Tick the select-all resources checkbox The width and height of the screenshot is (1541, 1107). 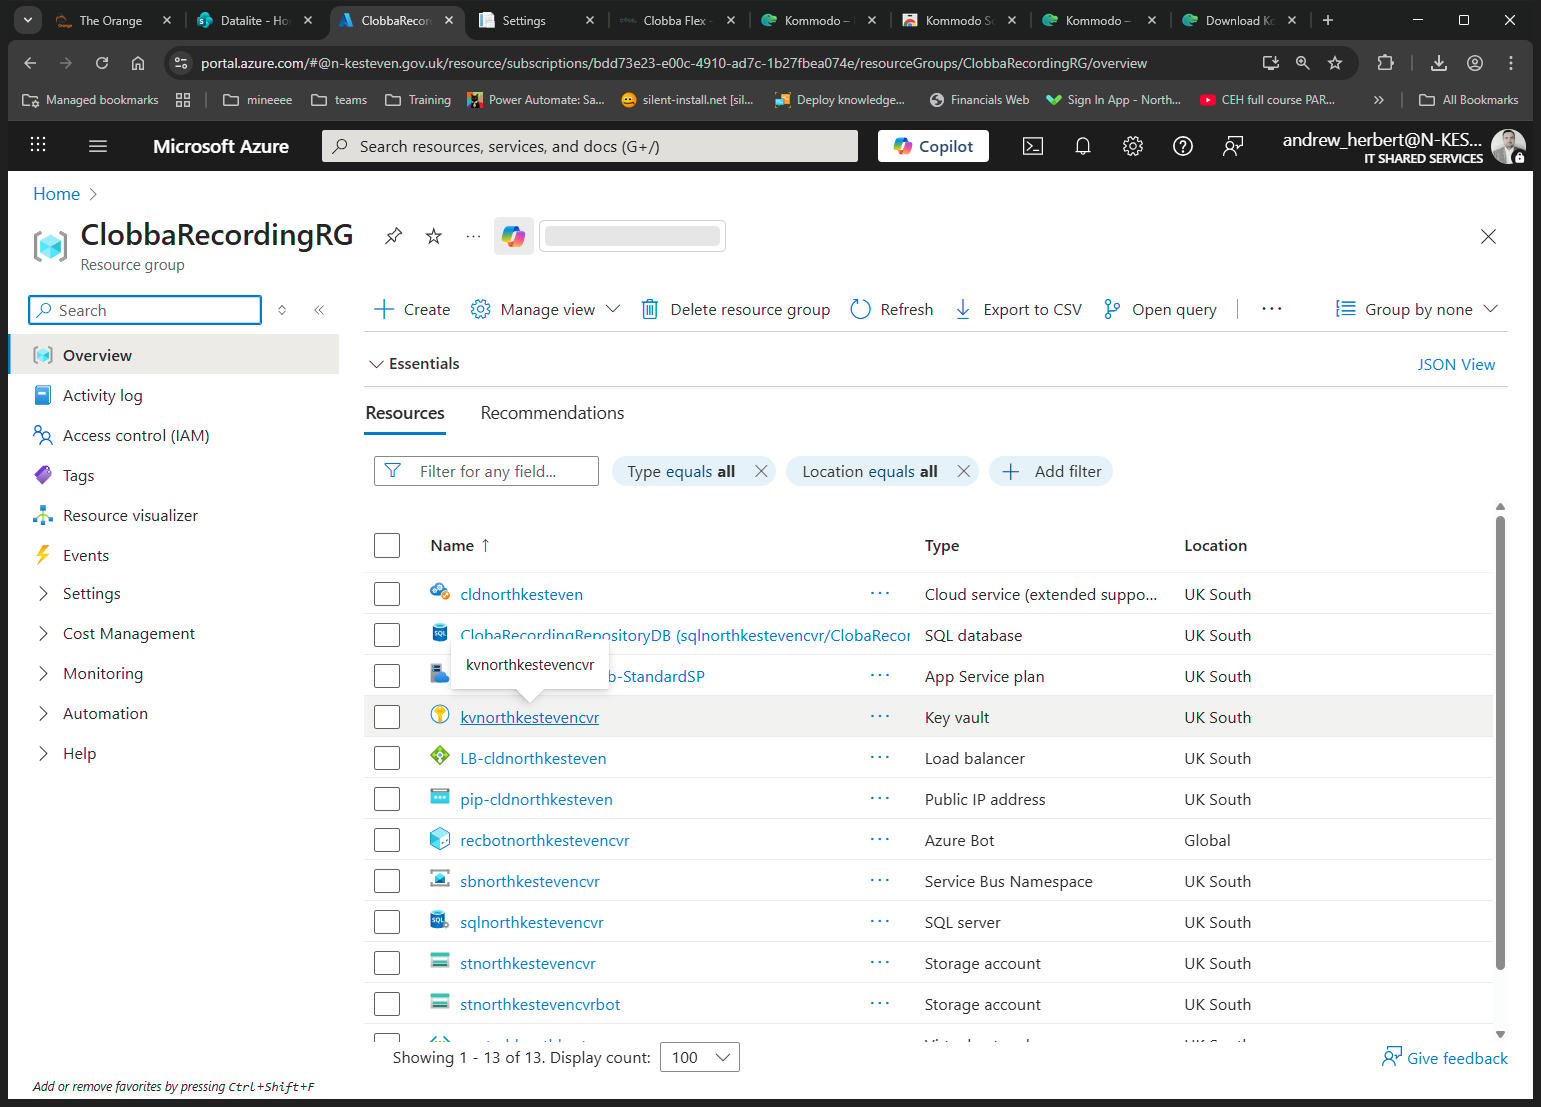click(x=387, y=545)
